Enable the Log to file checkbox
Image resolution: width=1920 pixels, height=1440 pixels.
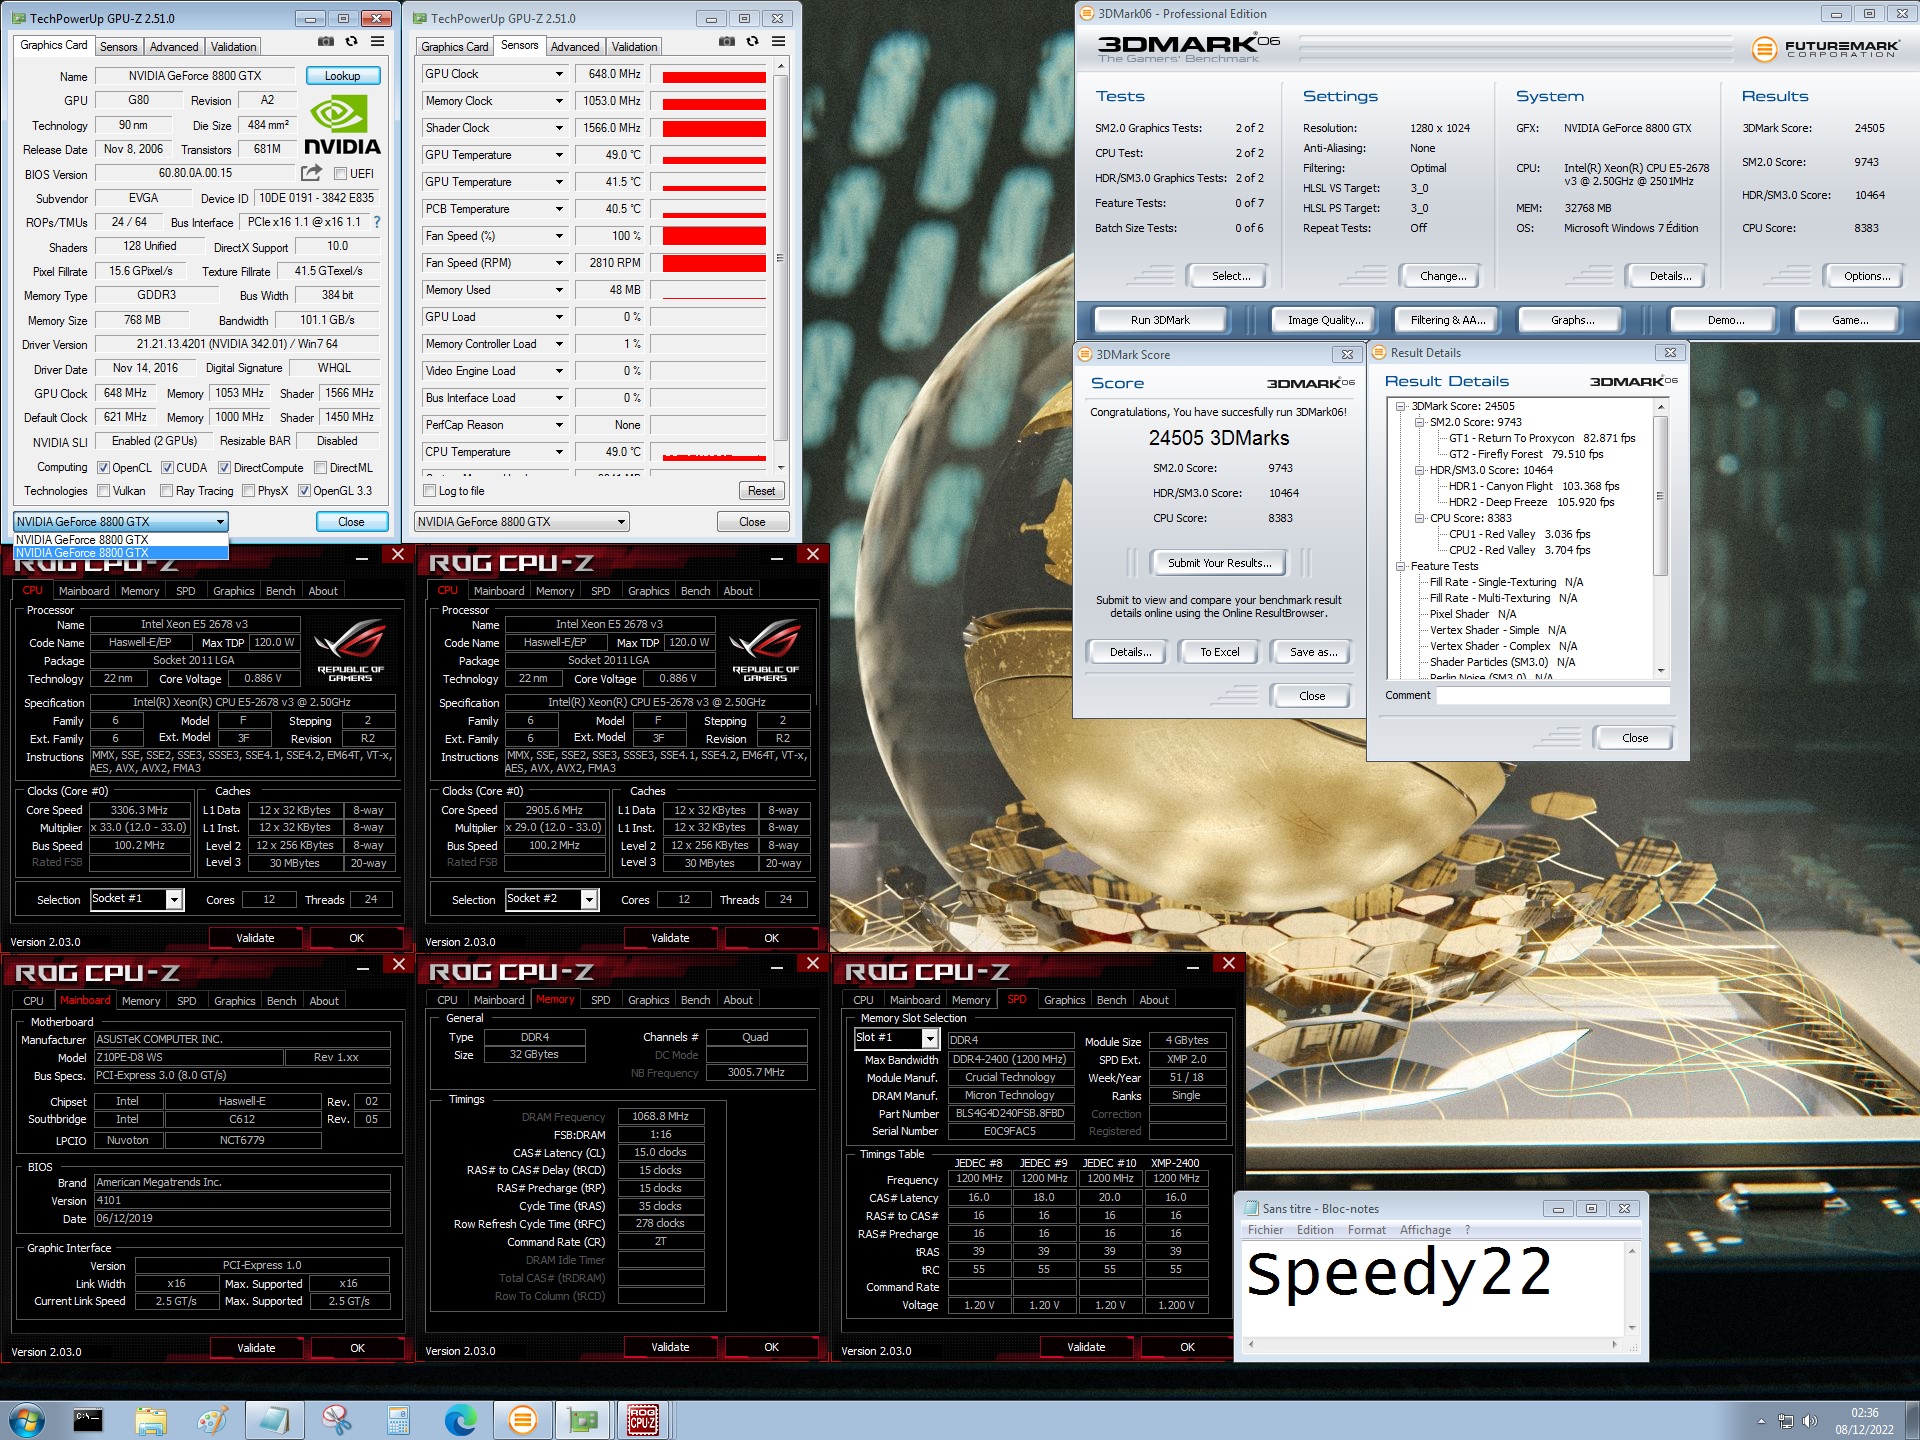(x=430, y=491)
